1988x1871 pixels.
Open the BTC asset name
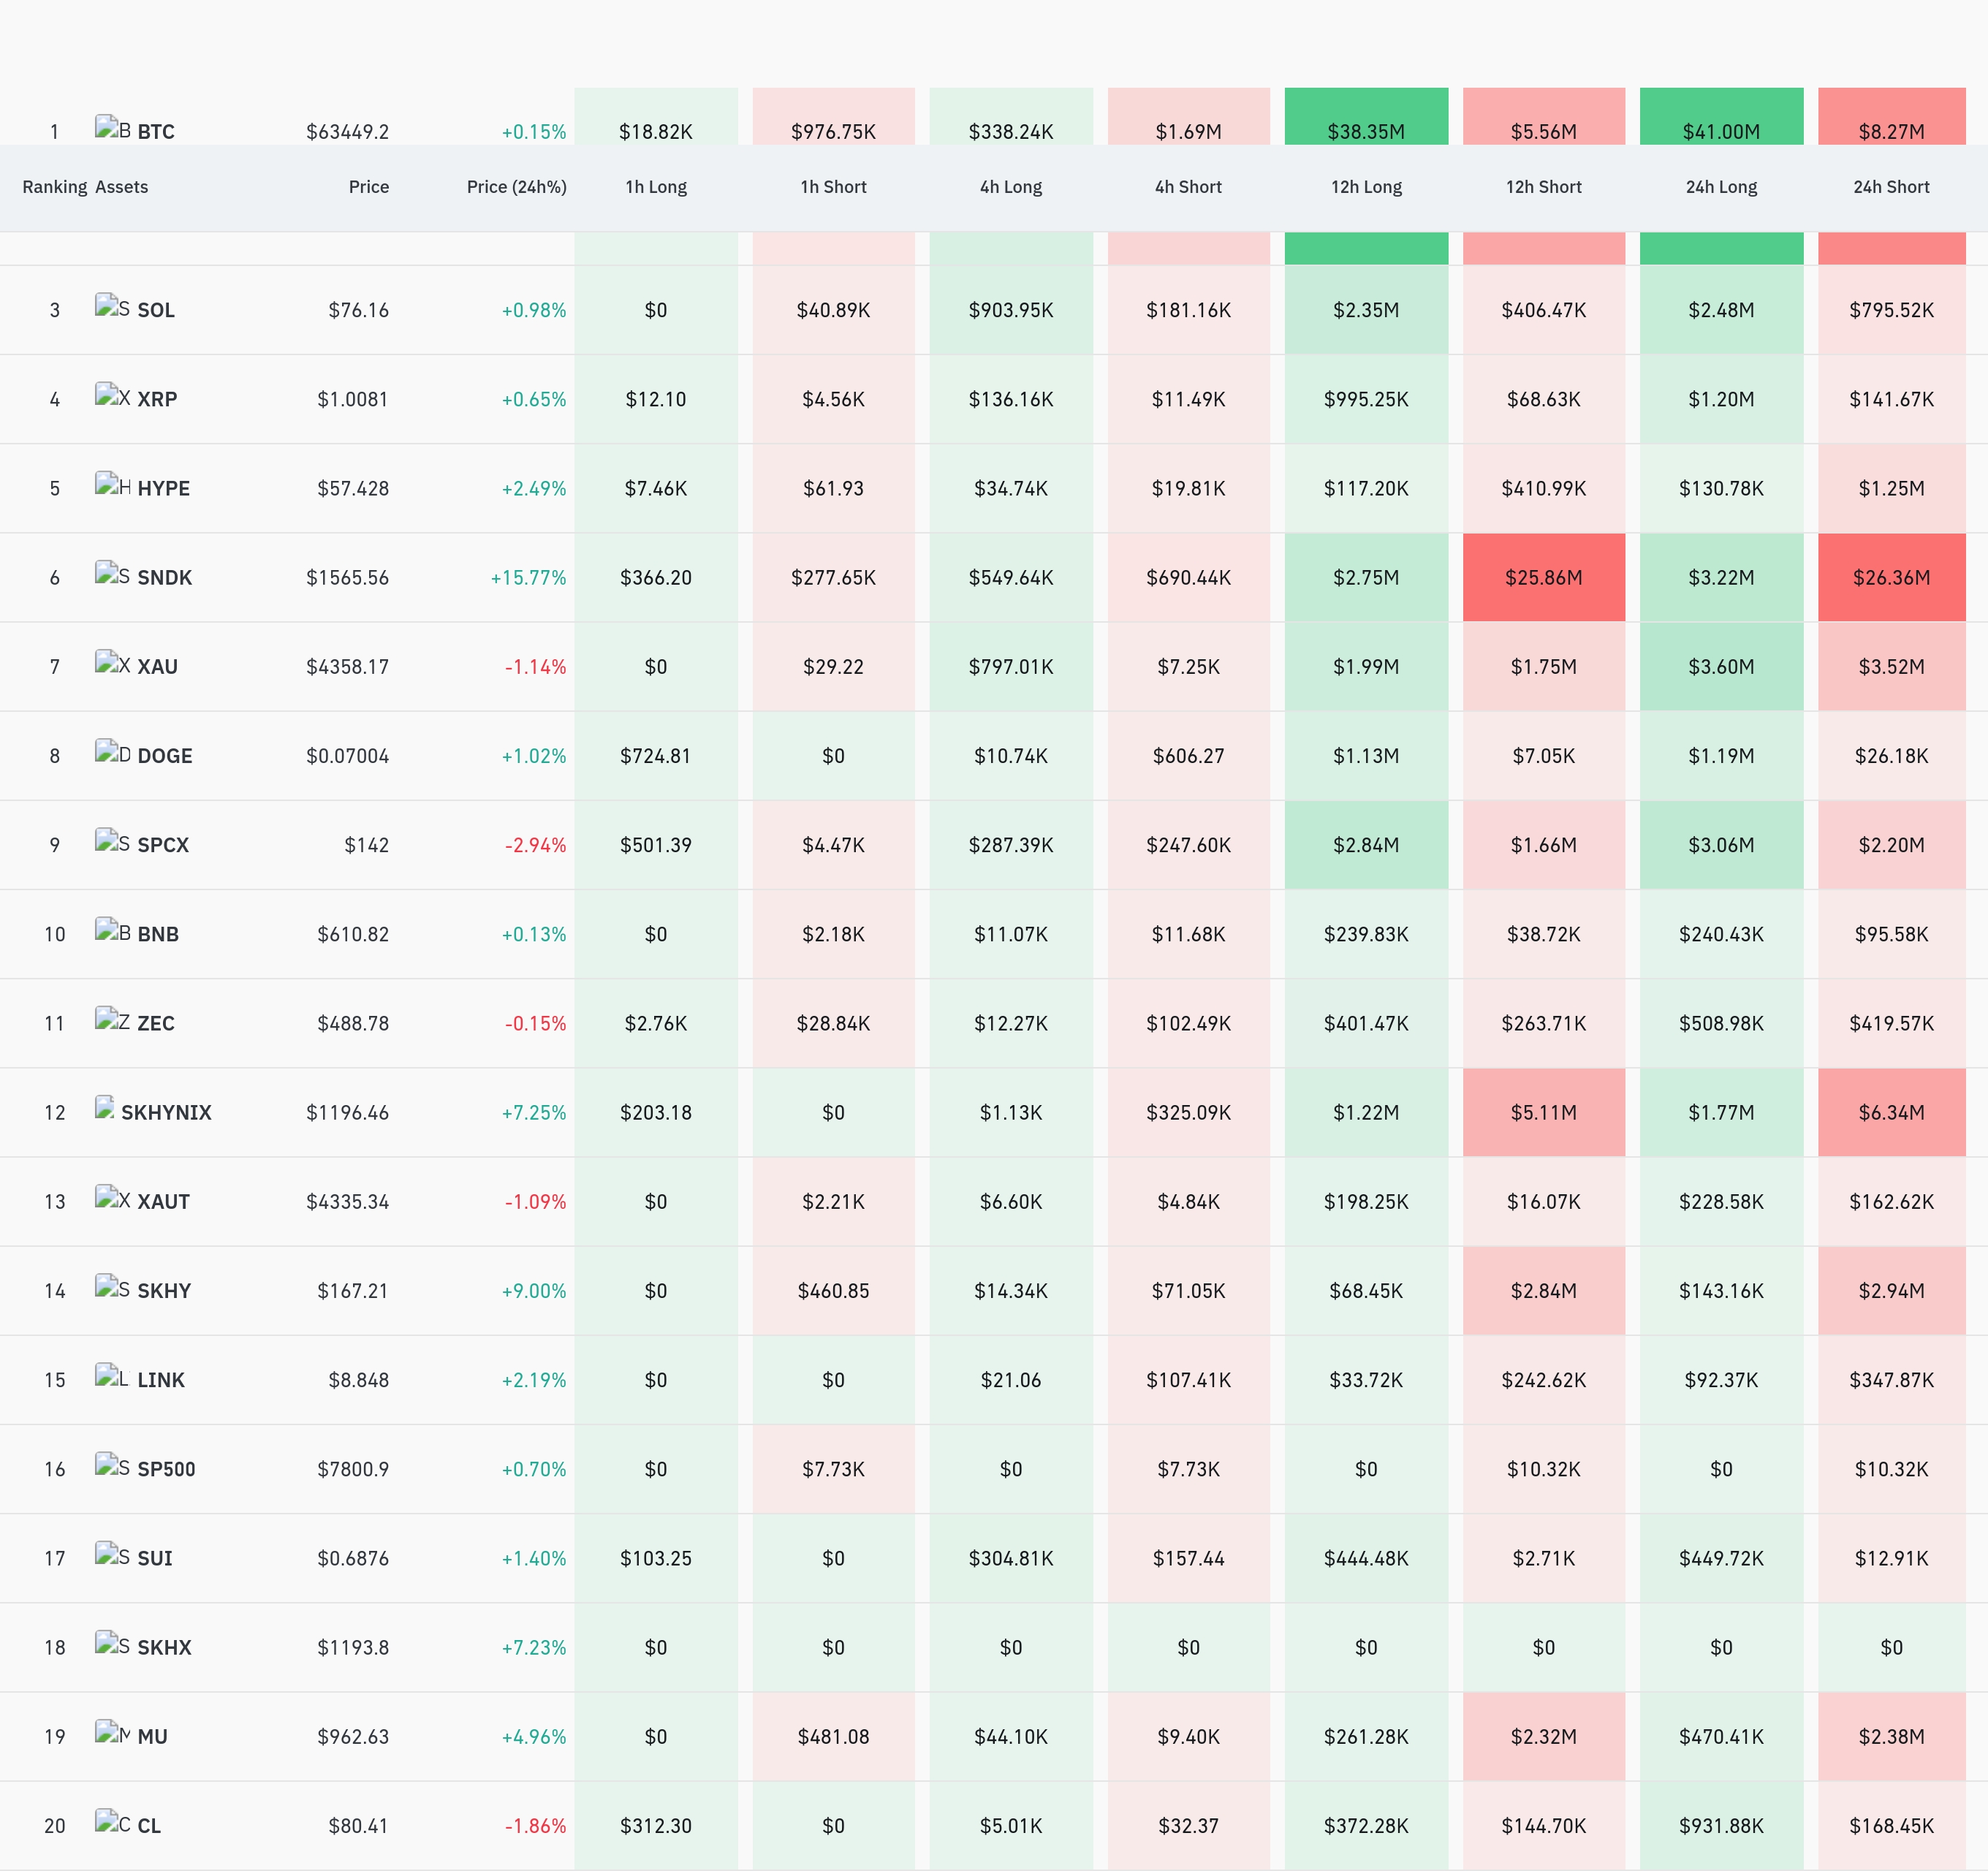pyautogui.click(x=156, y=132)
